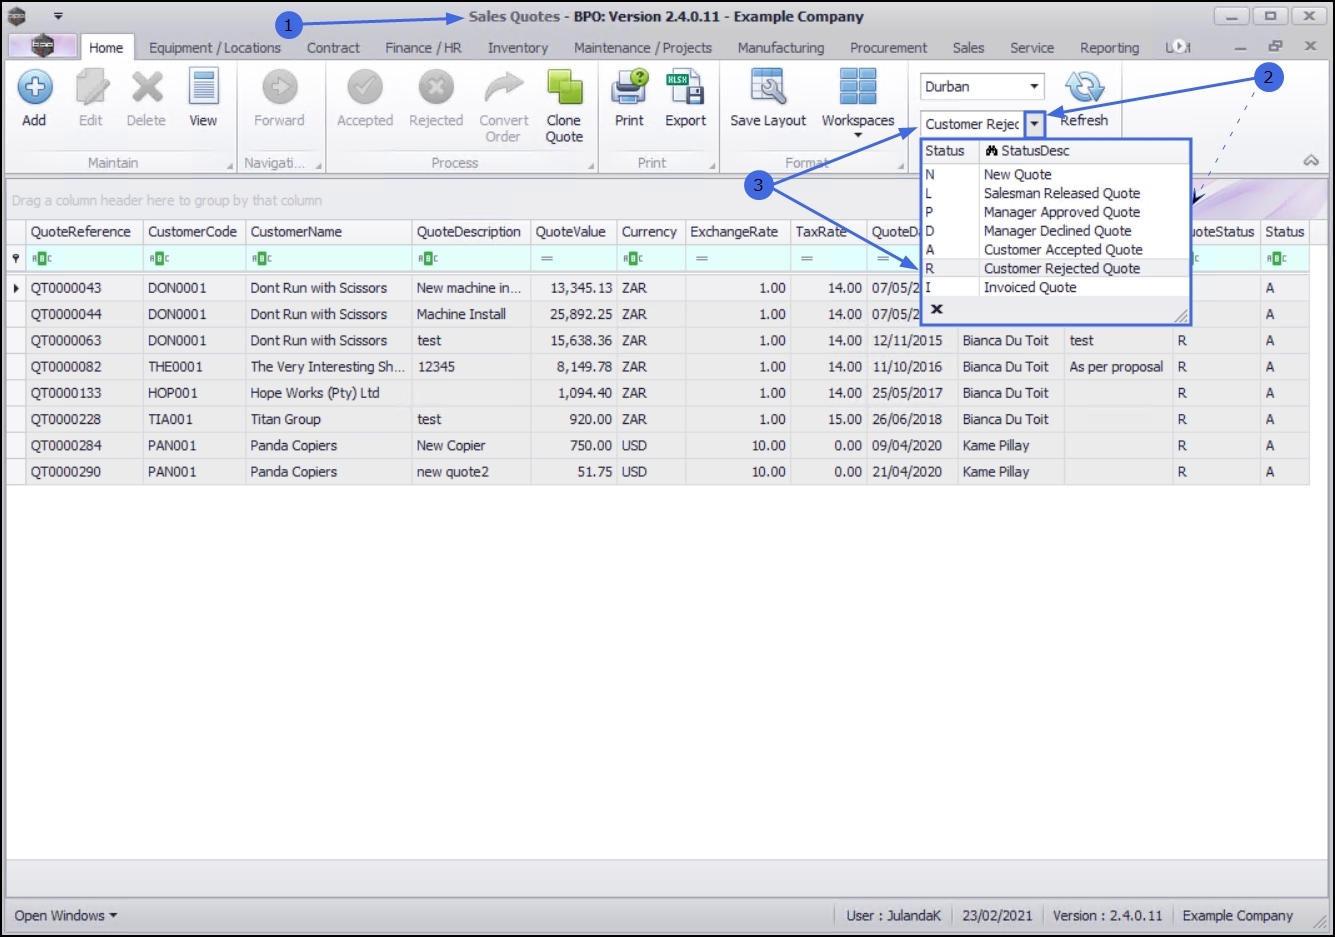The height and width of the screenshot is (937, 1335).
Task: Switch to the Inventory tab
Action: click(517, 48)
